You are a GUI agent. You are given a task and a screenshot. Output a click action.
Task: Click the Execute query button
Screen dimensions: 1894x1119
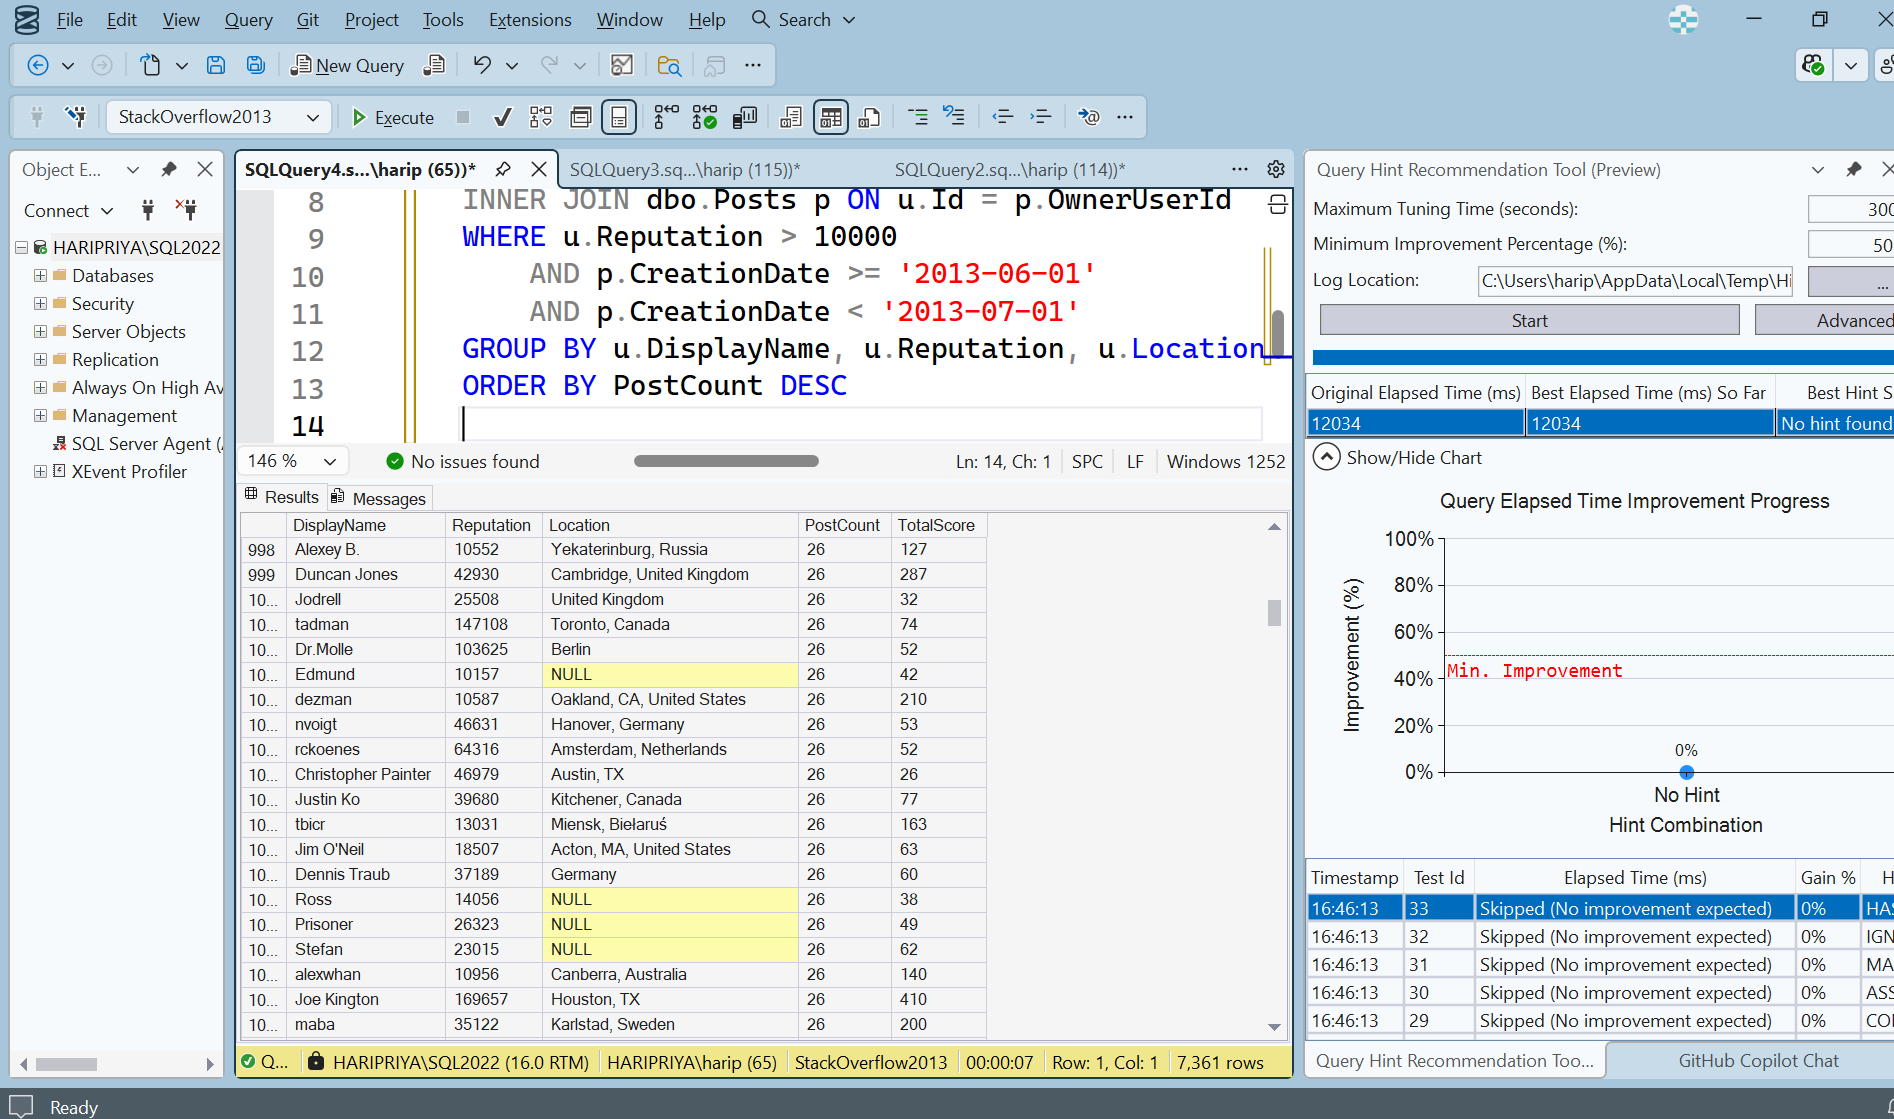coord(392,117)
